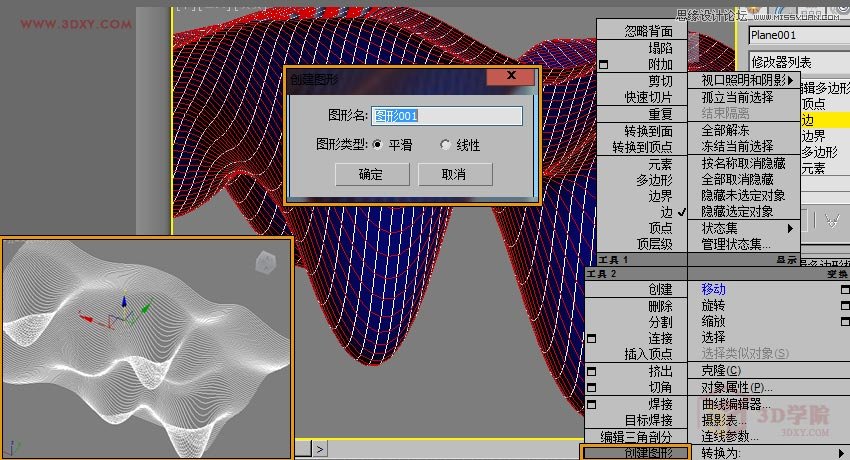Click the show end result icon below modifier stack

pos(833,220)
